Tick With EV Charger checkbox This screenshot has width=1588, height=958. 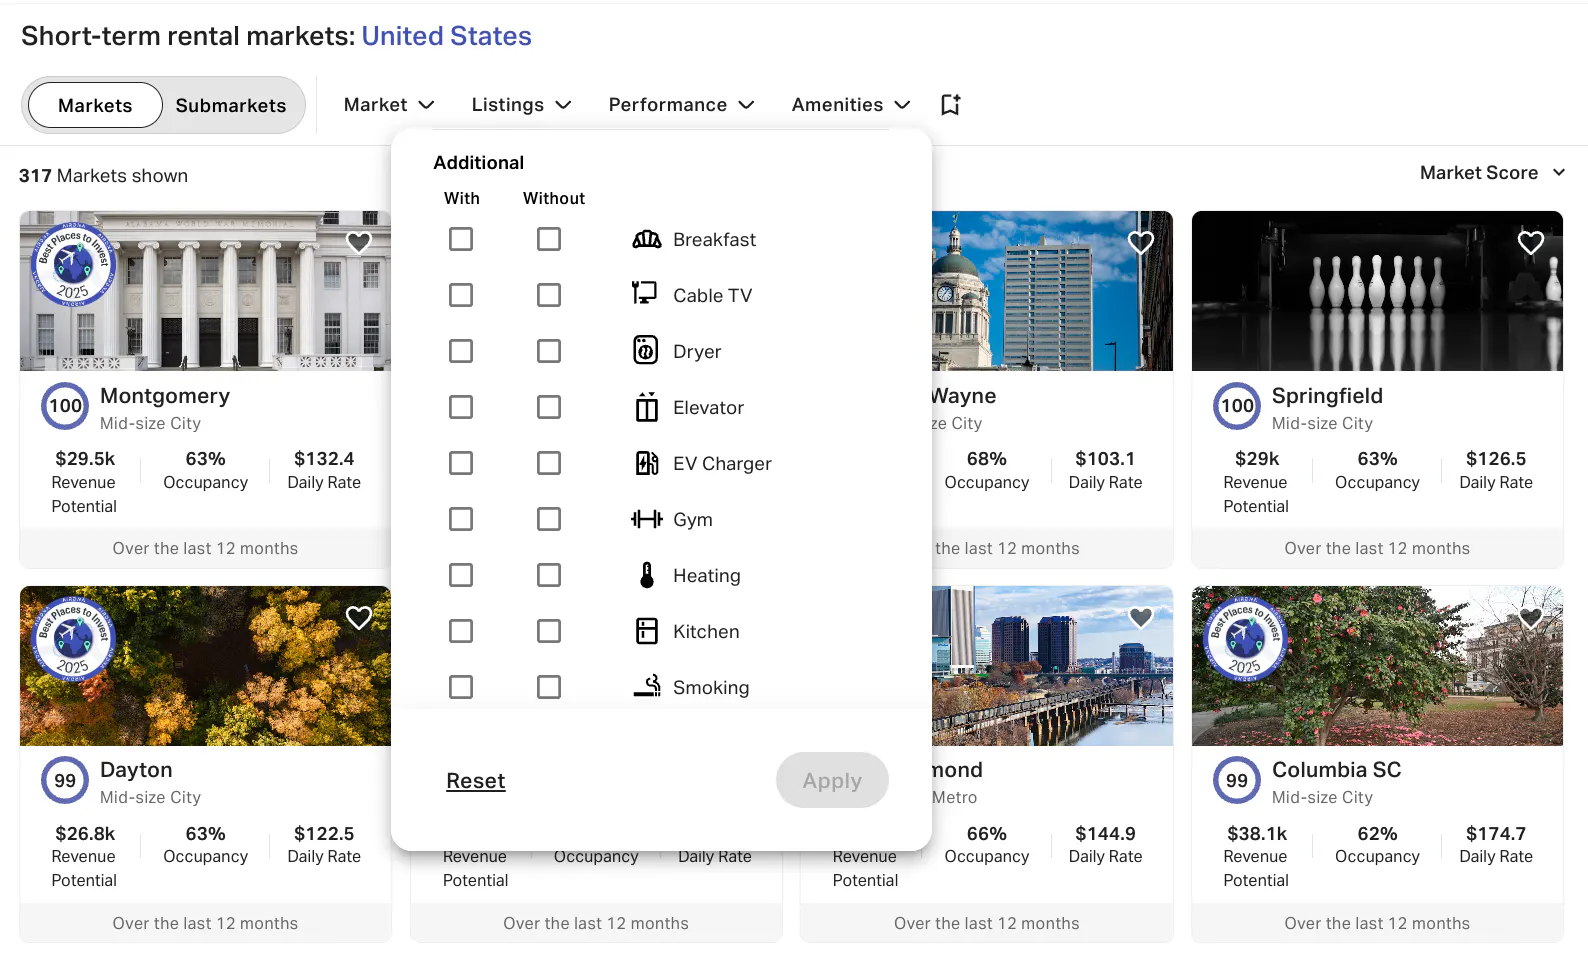461,463
